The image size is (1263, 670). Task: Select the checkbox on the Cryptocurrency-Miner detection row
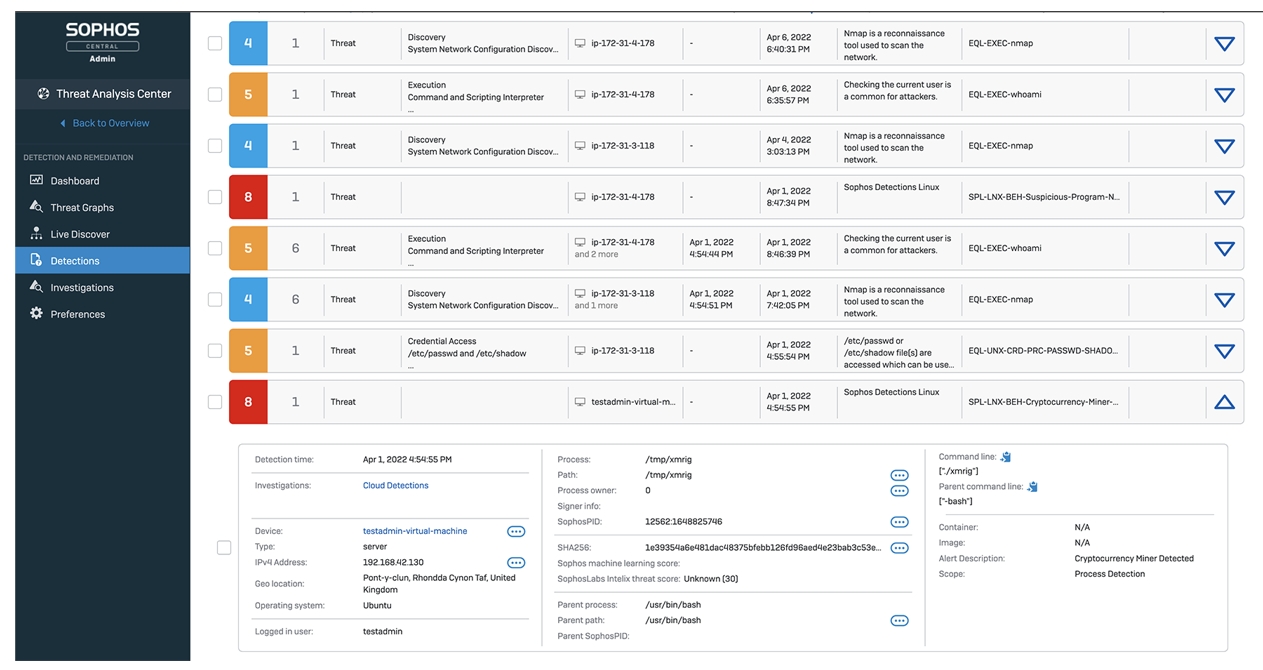[x=215, y=402]
